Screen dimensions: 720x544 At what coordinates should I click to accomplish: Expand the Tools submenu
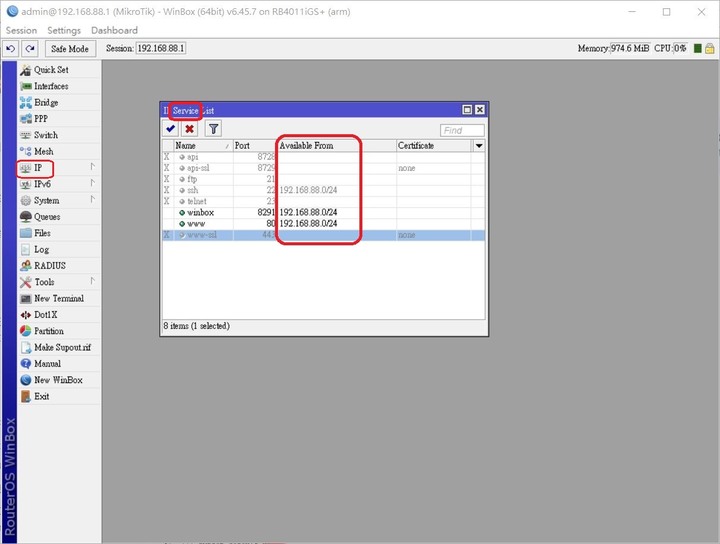(x=59, y=282)
